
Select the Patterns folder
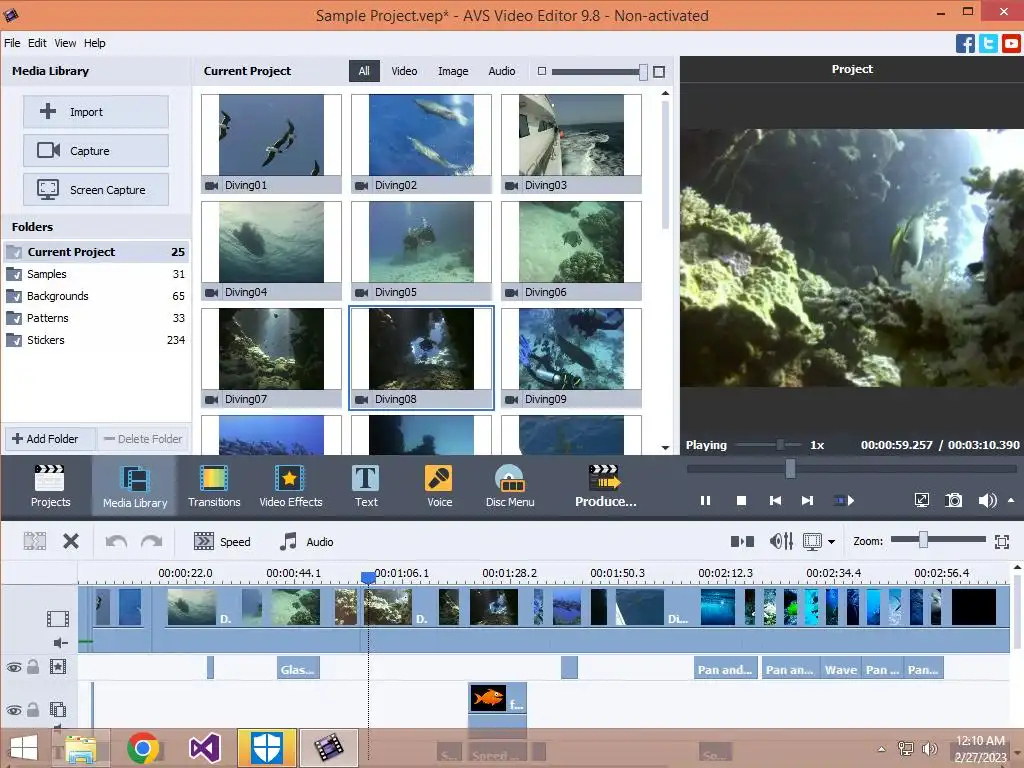click(x=96, y=318)
